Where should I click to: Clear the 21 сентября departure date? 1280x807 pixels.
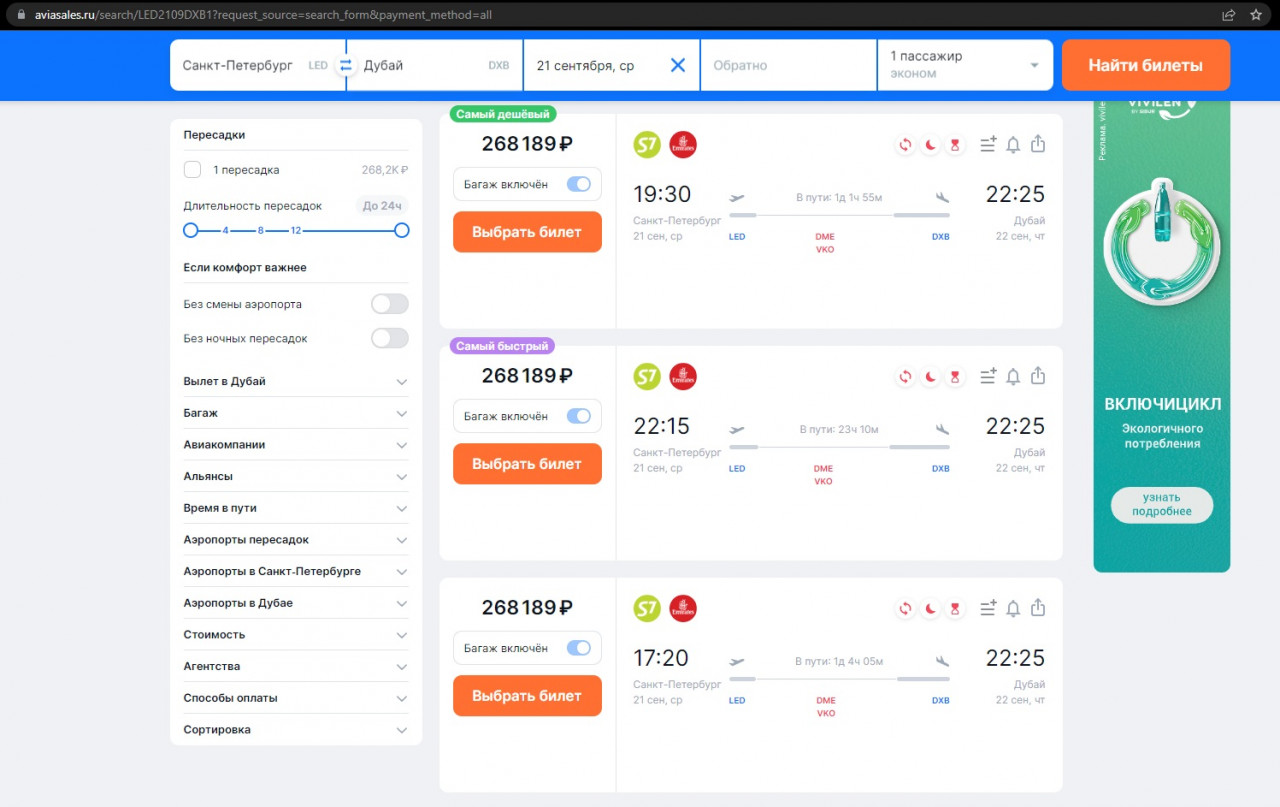(678, 65)
